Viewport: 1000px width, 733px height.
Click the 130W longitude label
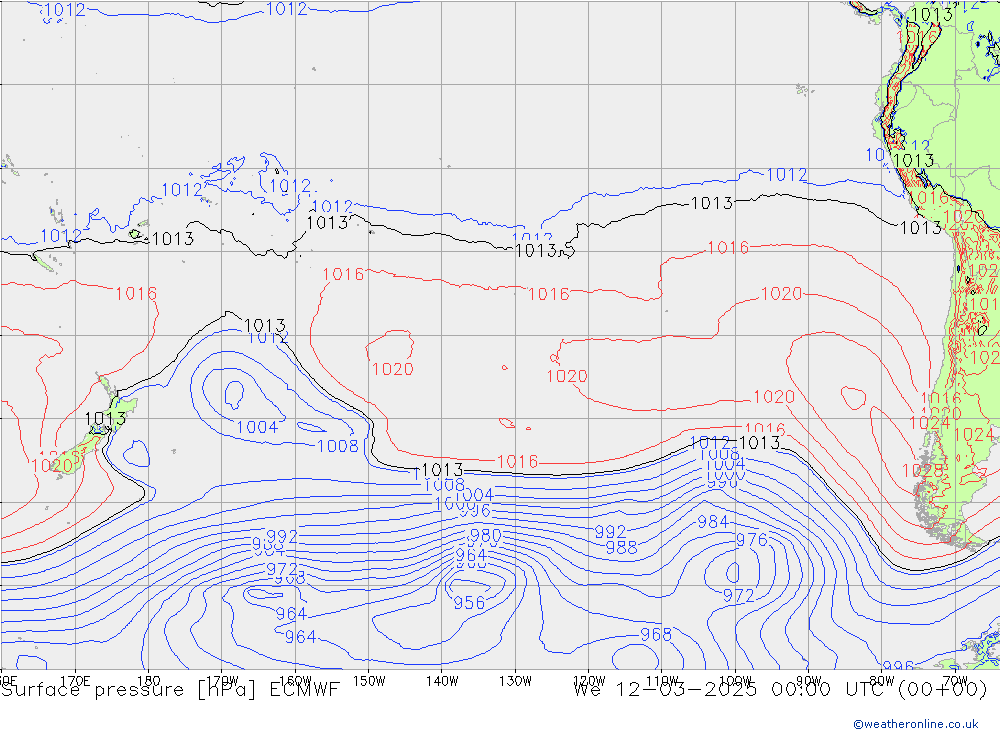tap(515, 681)
